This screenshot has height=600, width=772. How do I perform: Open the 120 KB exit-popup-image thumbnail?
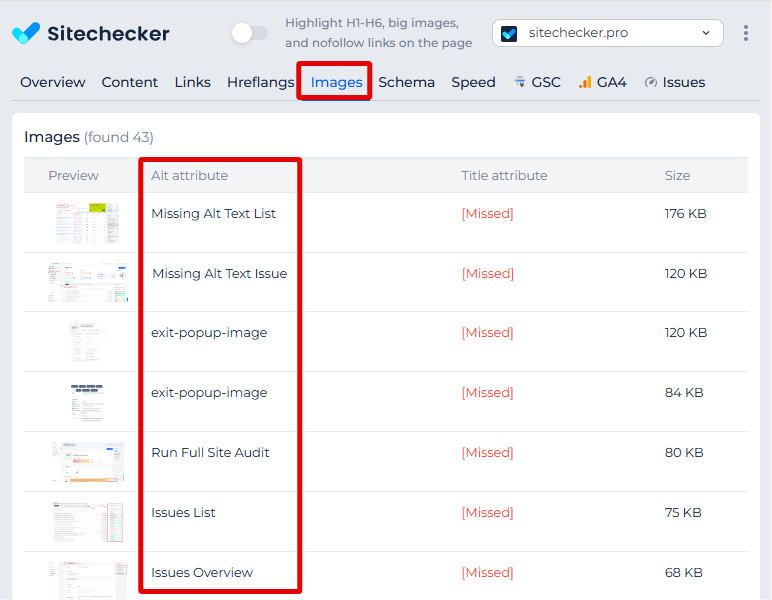tap(88, 341)
